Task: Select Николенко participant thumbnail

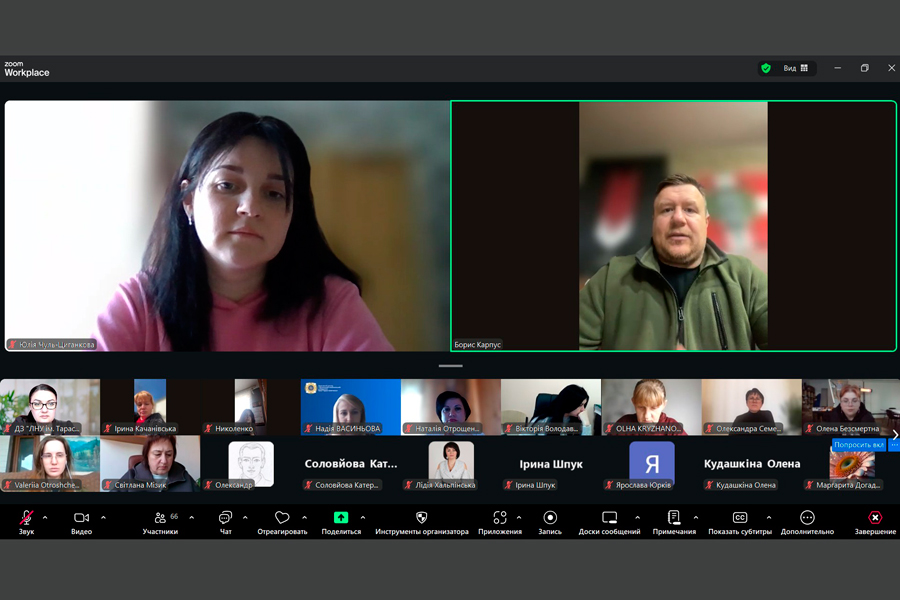Action: [250, 407]
